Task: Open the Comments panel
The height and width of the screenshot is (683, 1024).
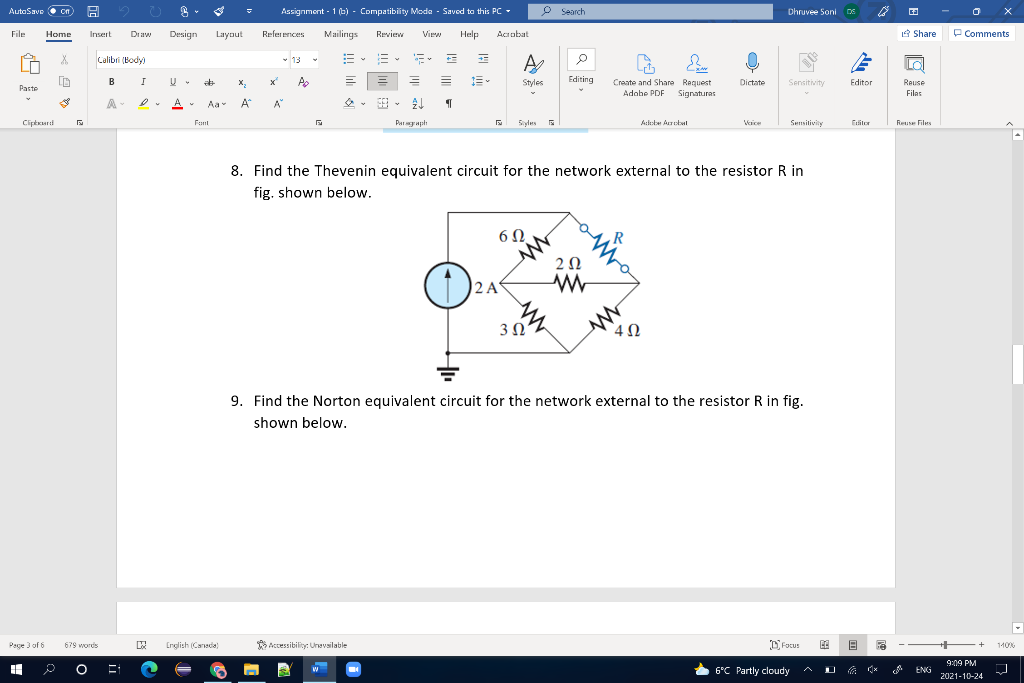Action: click(979, 33)
